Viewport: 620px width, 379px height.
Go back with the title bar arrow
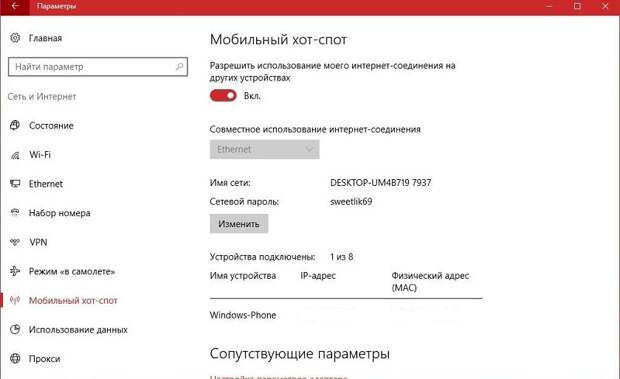(15, 6)
